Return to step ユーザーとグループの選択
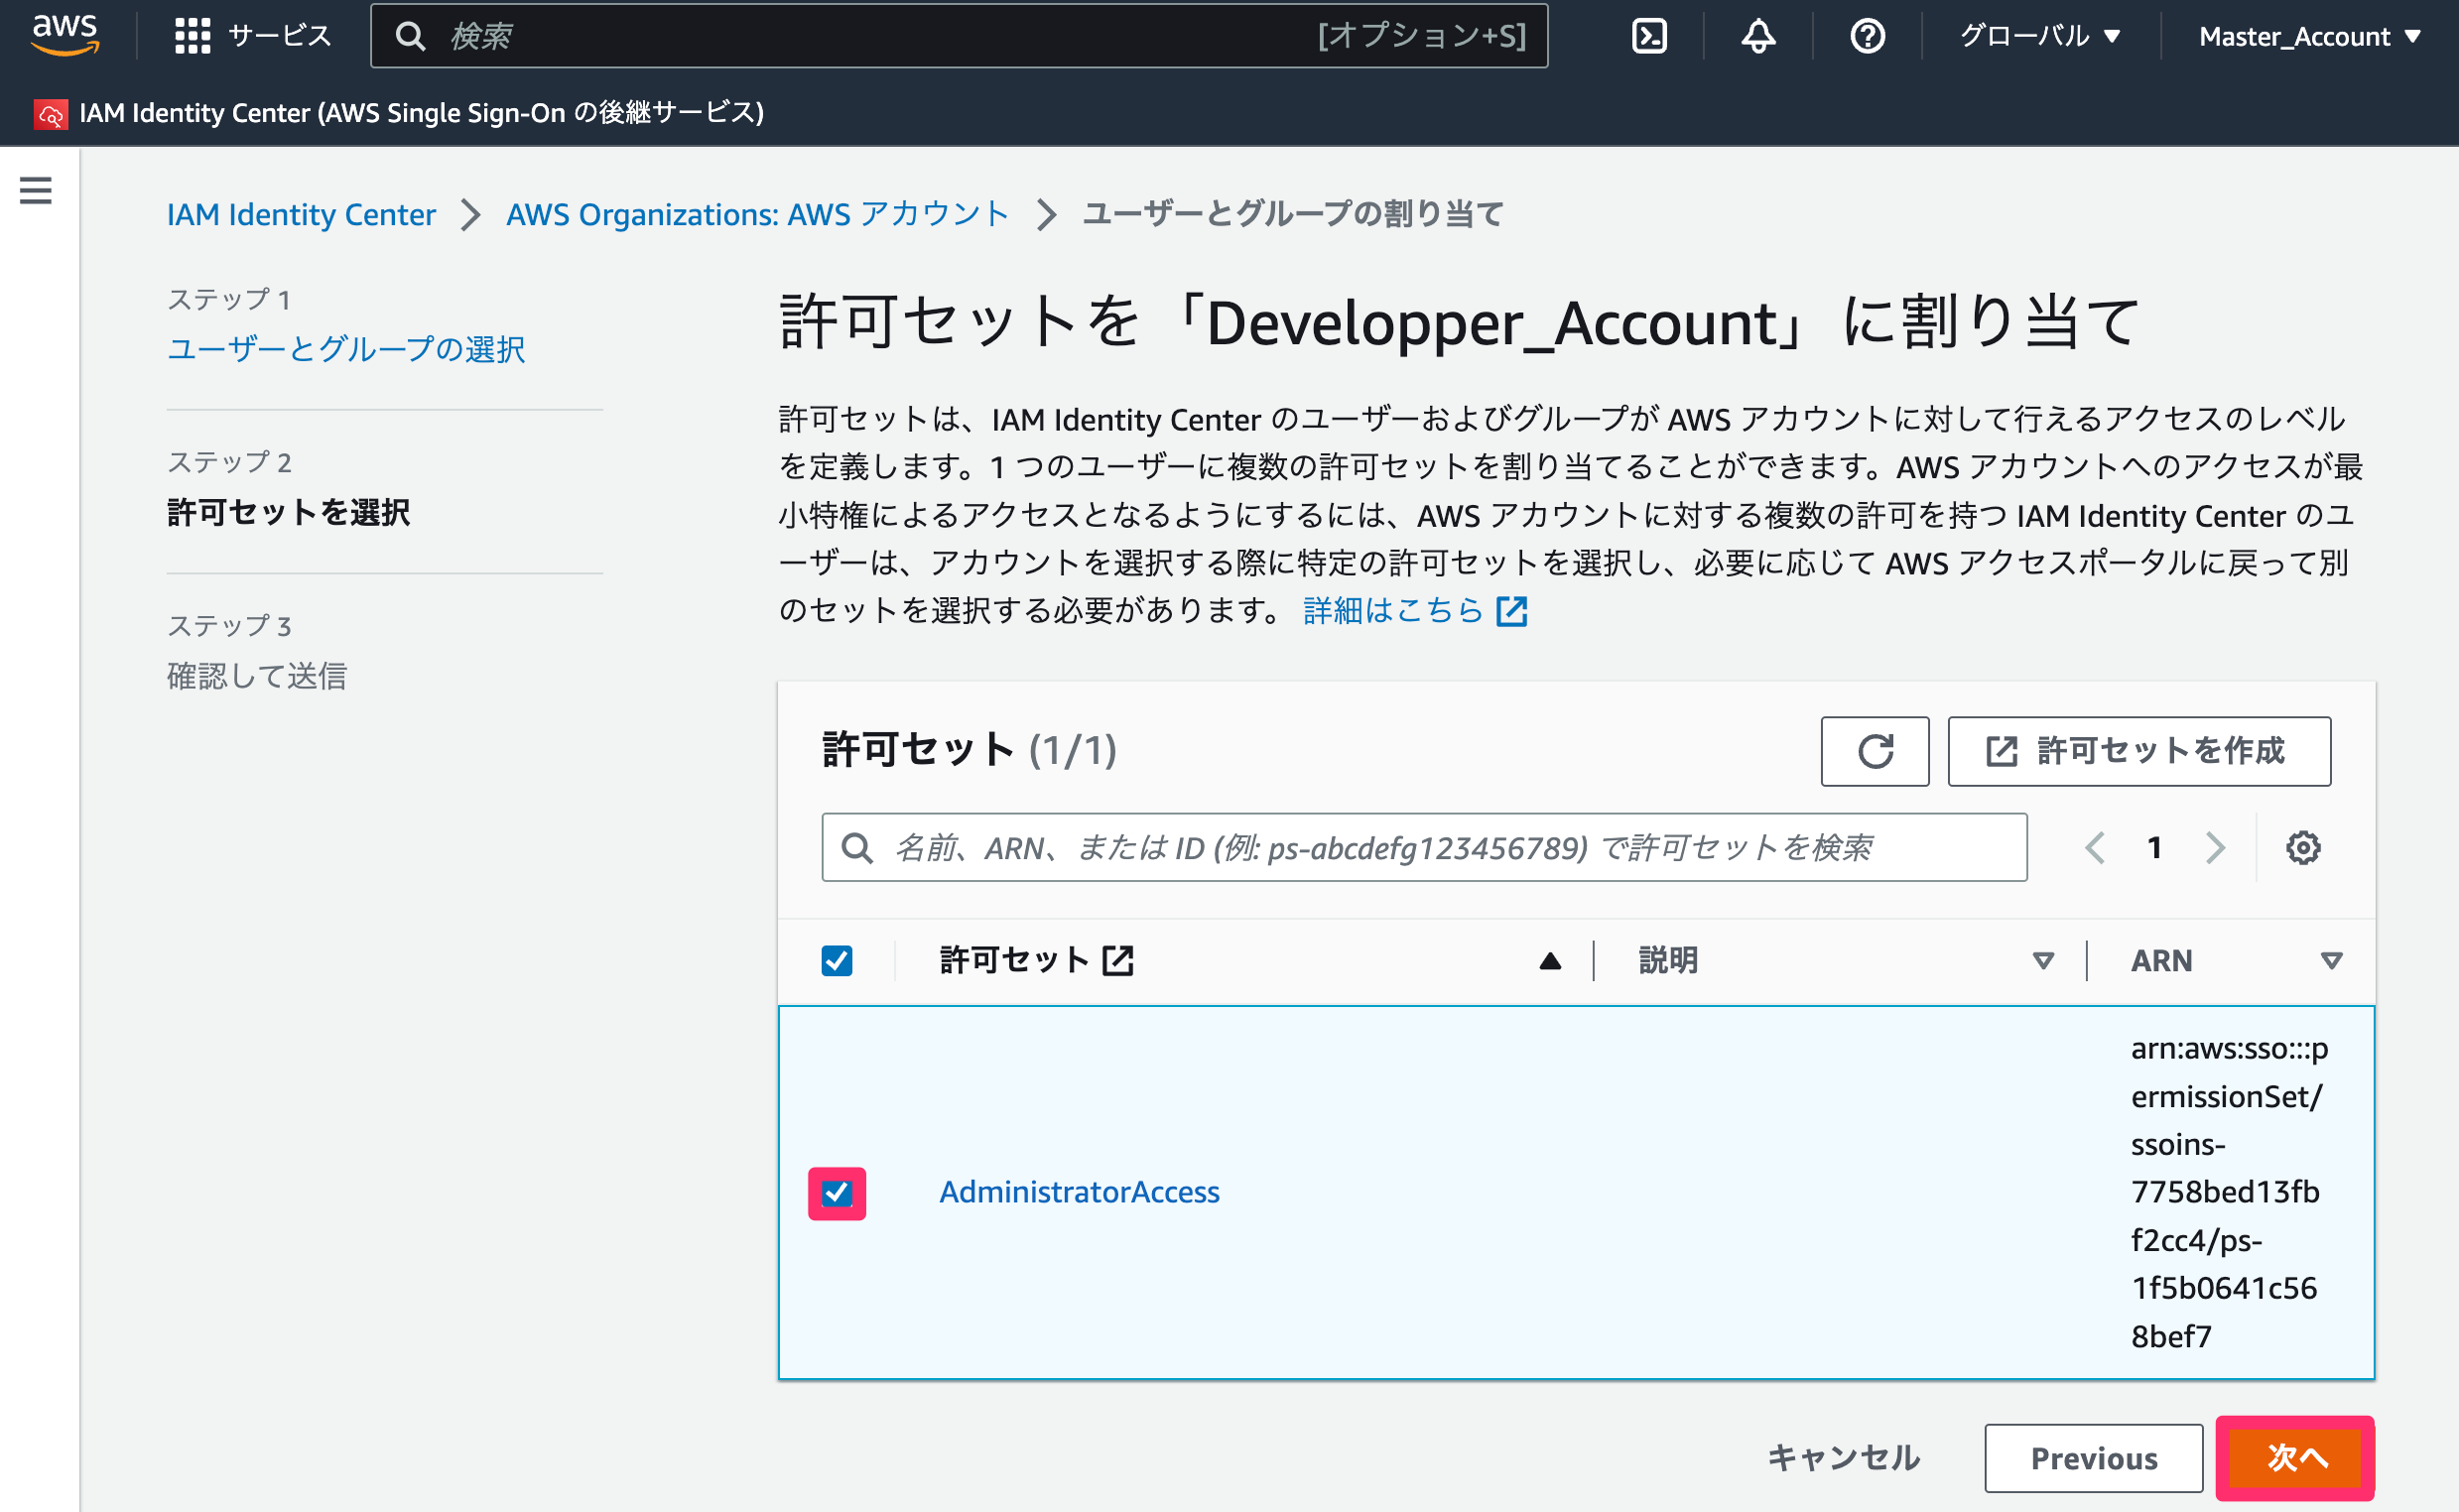This screenshot has width=2459, height=1512. [x=346, y=349]
